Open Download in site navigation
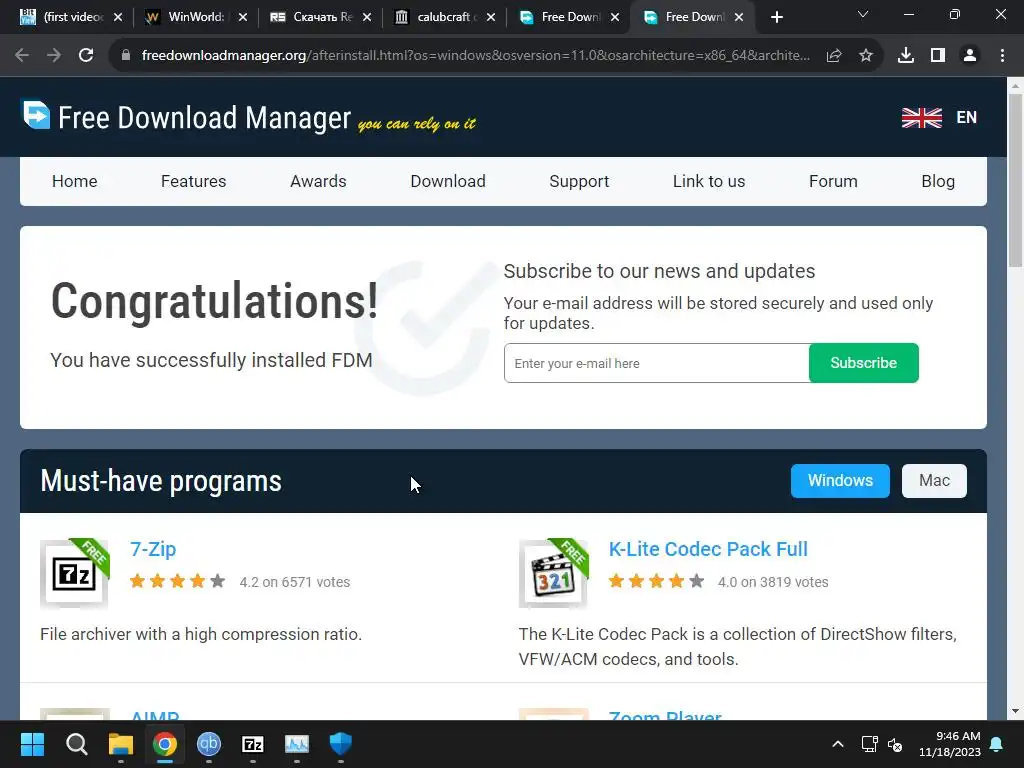The width and height of the screenshot is (1024, 768). pyautogui.click(x=448, y=182)
